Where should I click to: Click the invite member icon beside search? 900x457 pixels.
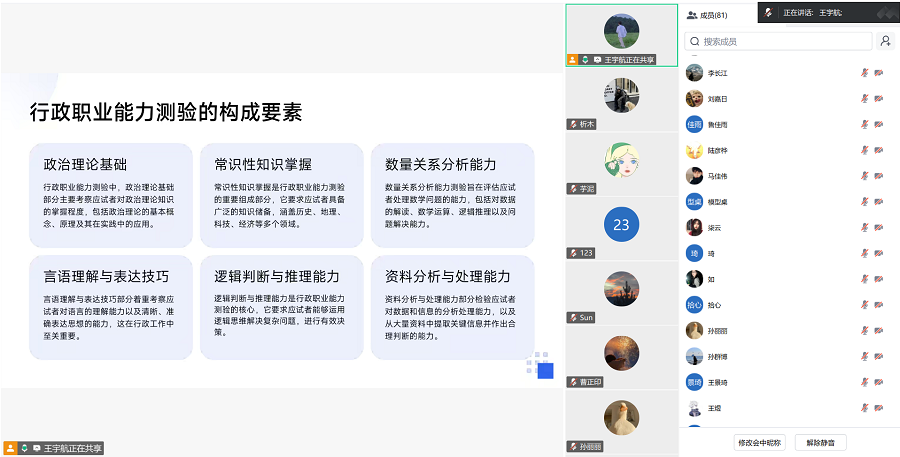885,41
